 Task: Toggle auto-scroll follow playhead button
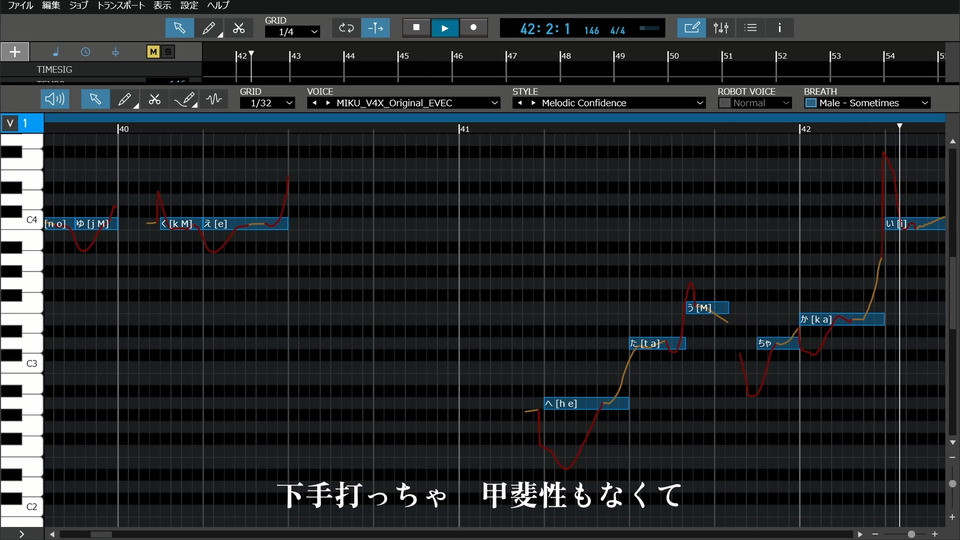(x=375, y=28)
